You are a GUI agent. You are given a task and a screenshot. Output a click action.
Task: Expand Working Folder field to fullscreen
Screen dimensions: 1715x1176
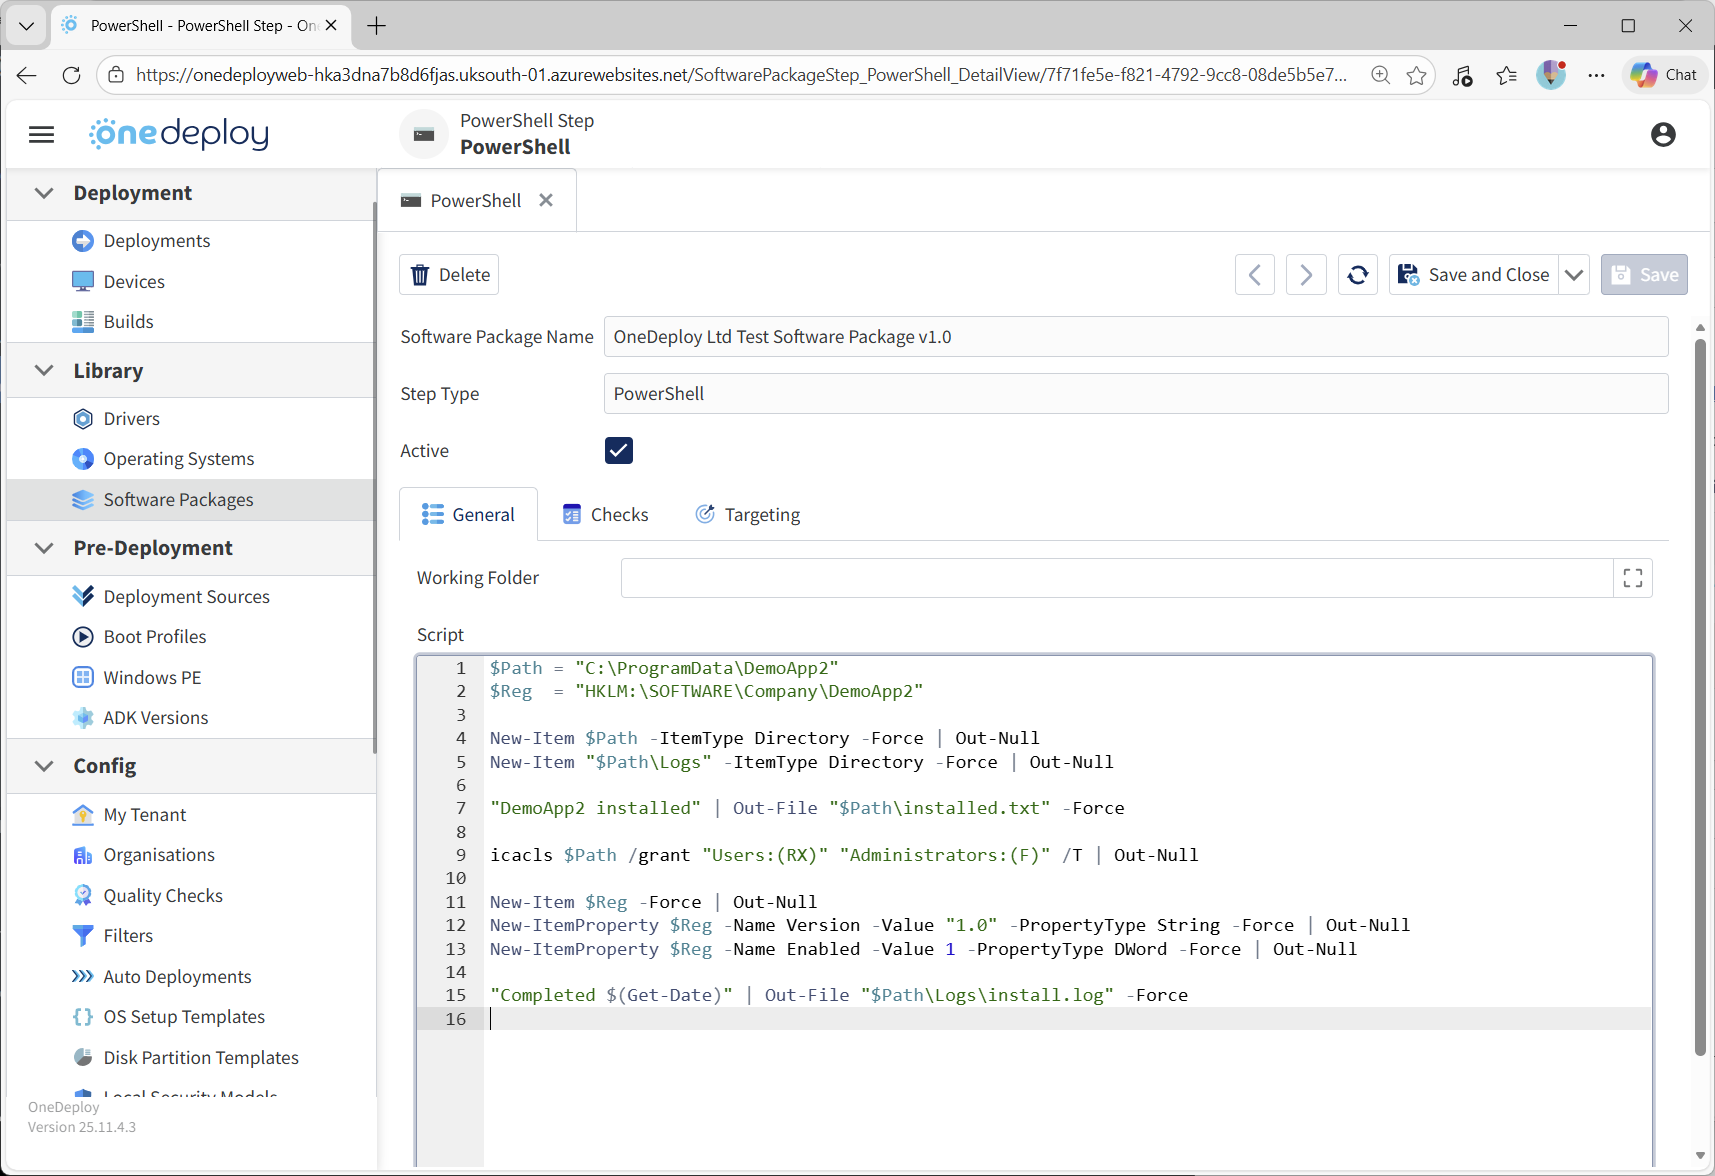point(1632,578)
